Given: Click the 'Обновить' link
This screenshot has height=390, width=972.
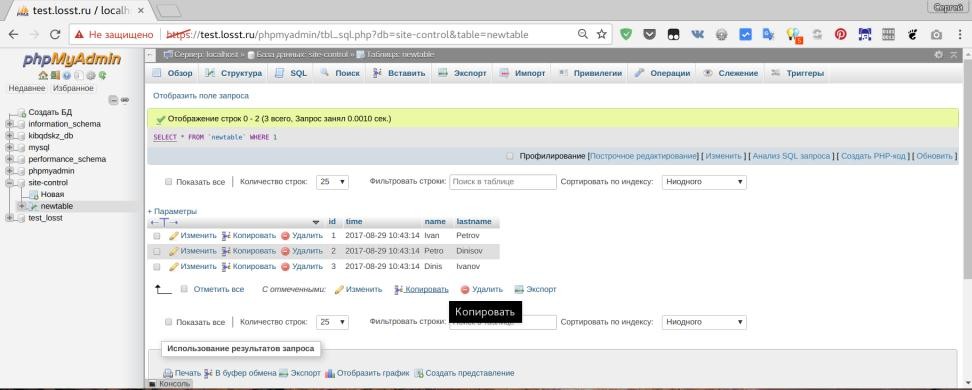Looking at the screenshot, I should pos(934,156).
